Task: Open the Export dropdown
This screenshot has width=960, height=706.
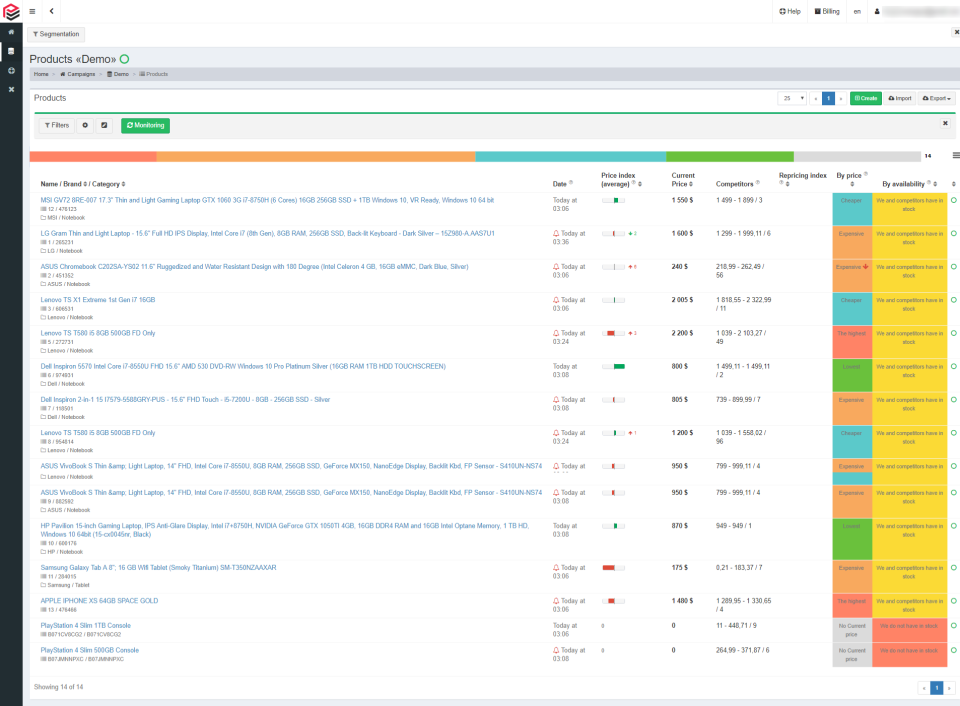Action: point(936,99)
